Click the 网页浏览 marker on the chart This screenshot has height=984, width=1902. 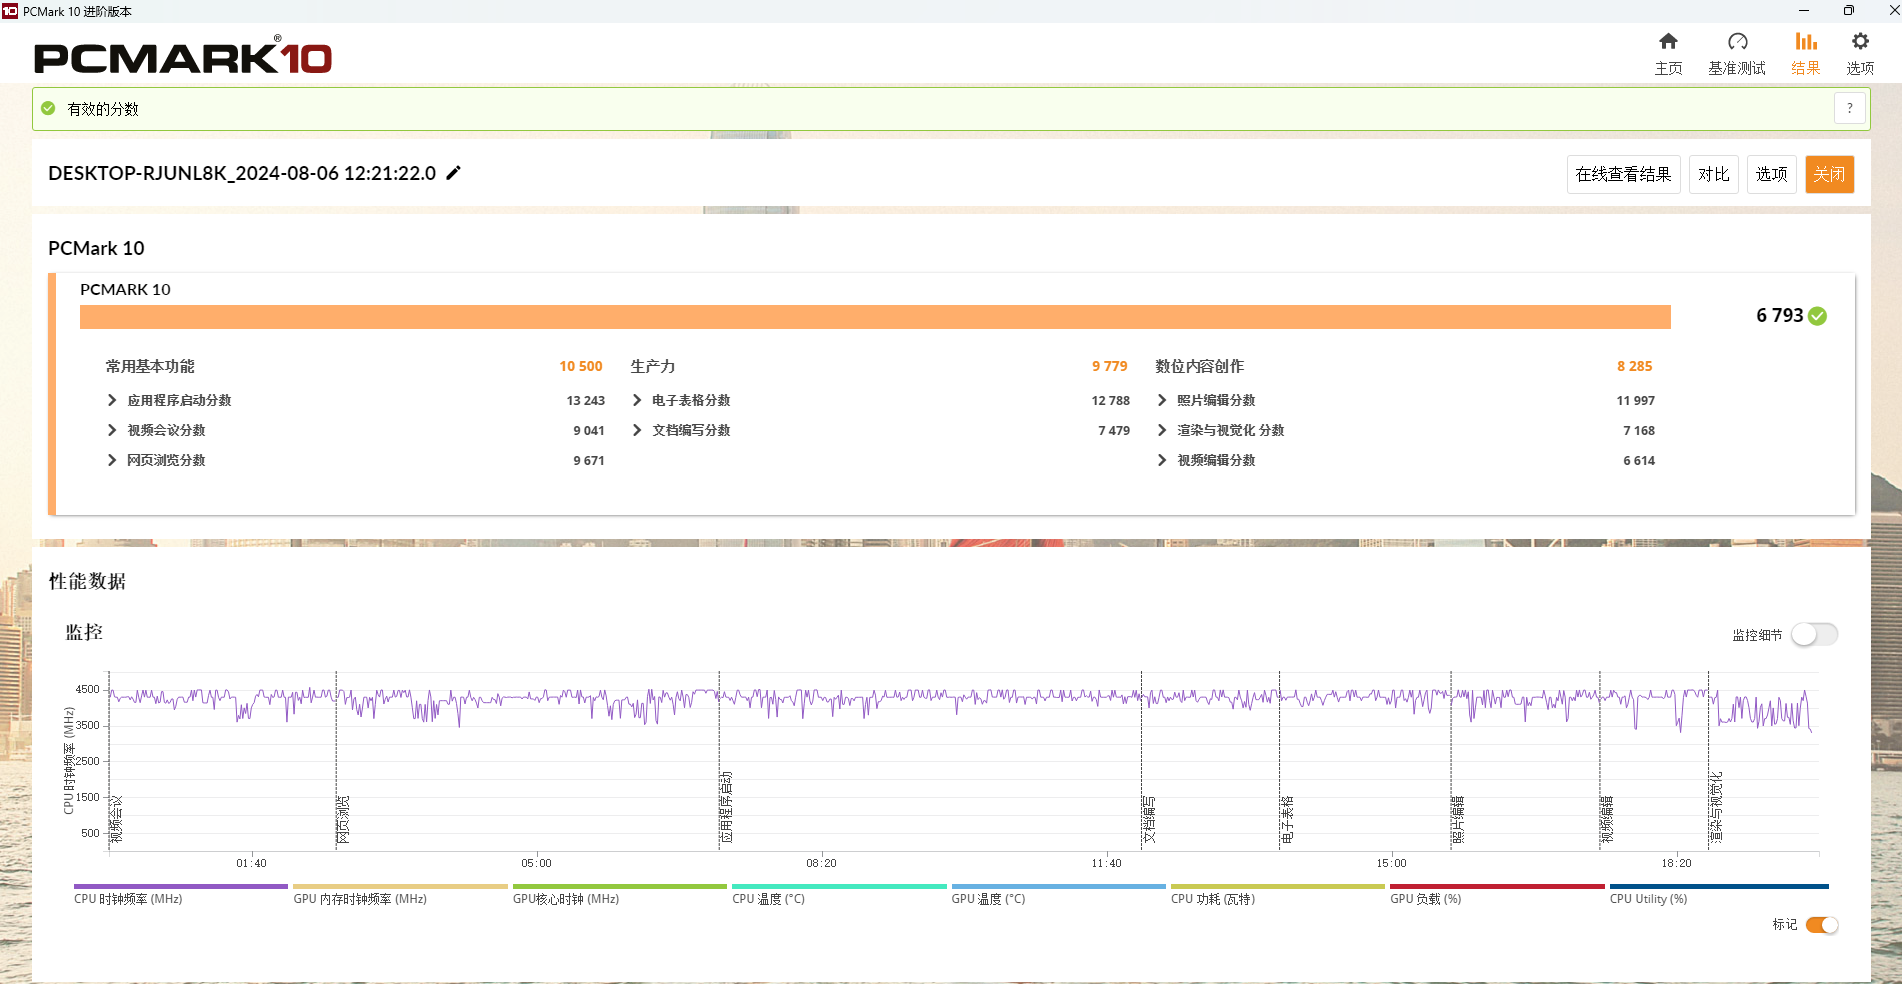click(344, 820)
